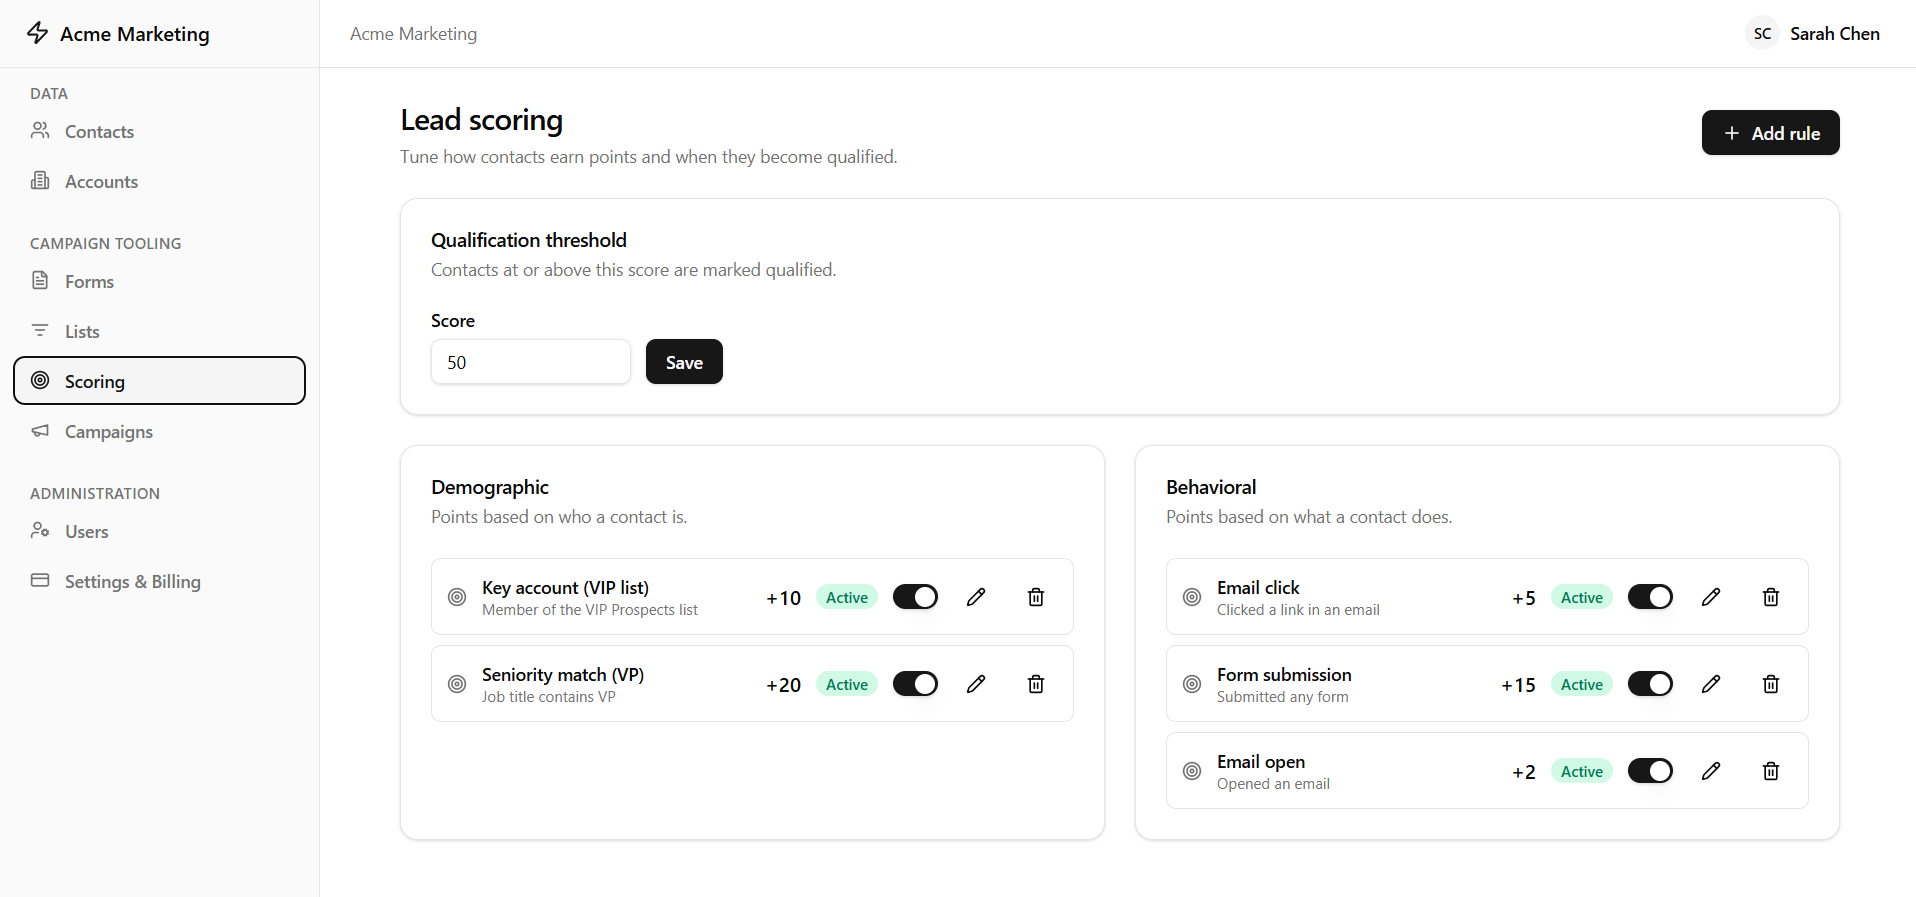
Task: Click the Users icon in sidebar
Action: click(x=40, y=531)
